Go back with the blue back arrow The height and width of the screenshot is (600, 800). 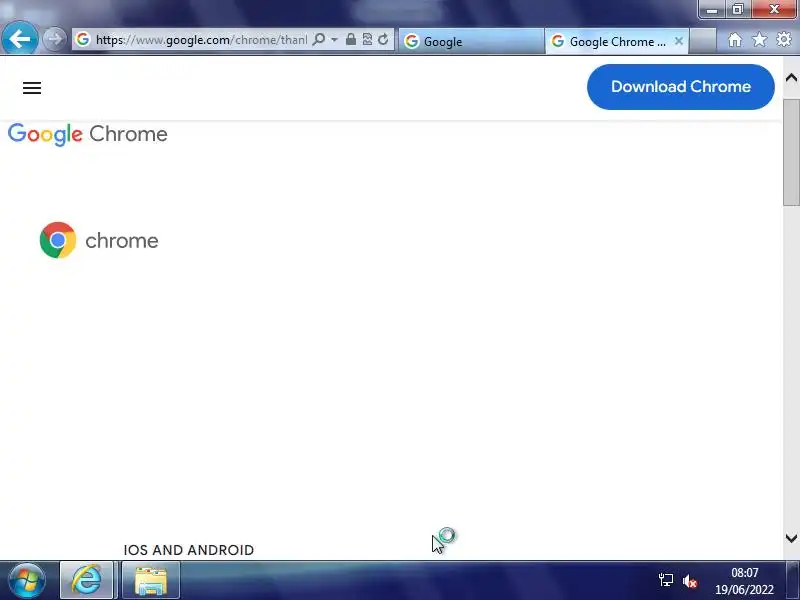(x=19, y=38)
